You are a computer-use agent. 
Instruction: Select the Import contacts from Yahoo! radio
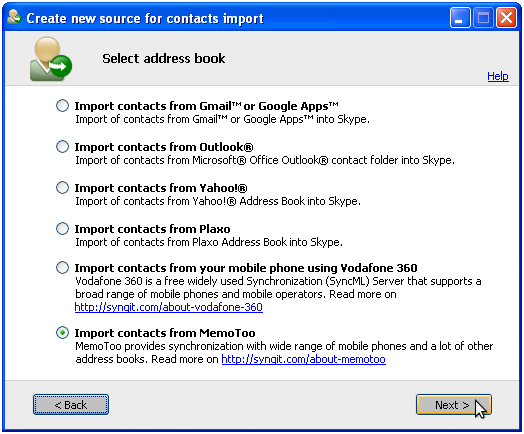[x=62, y=188]
